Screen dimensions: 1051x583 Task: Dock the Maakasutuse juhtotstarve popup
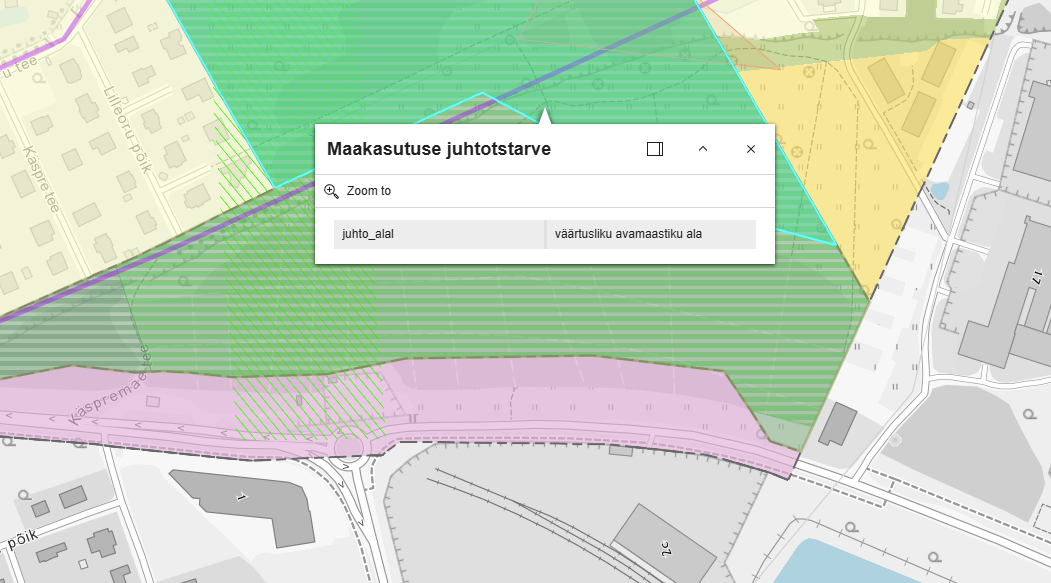655,149
